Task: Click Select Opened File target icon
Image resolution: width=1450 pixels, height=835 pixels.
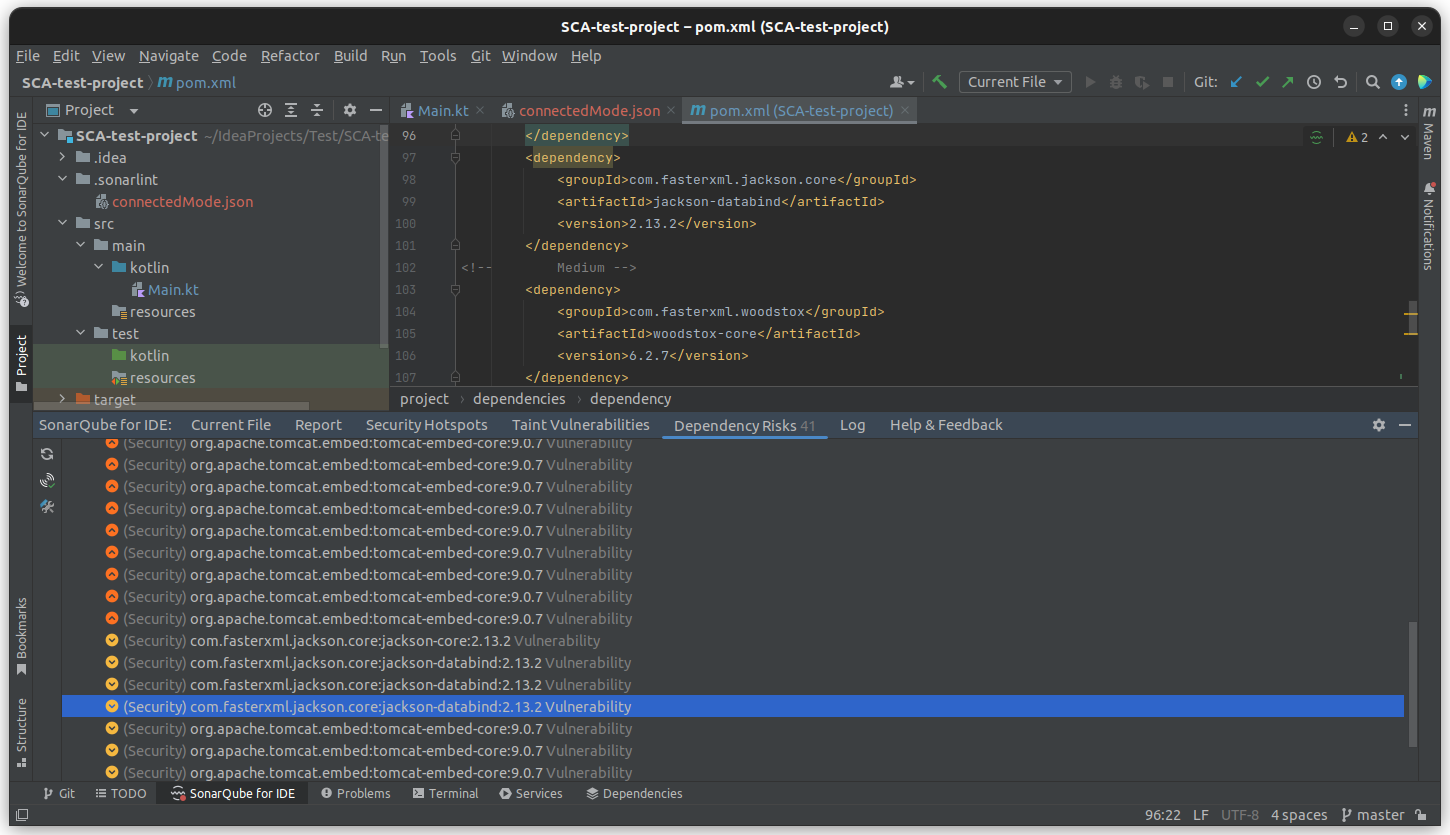Action: point(265,110)
